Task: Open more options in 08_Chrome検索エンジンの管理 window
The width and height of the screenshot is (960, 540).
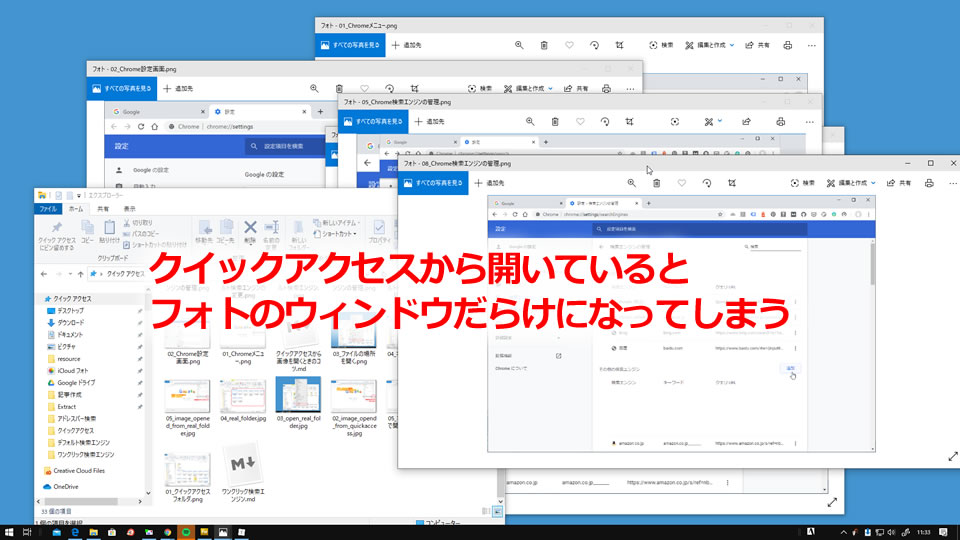Action: coord(952,182)
